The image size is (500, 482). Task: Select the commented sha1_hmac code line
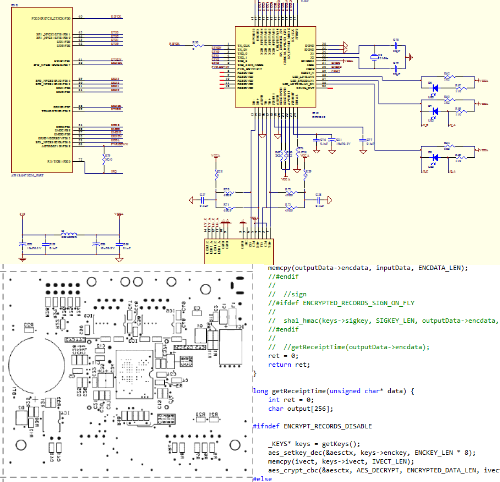[383, 321]
